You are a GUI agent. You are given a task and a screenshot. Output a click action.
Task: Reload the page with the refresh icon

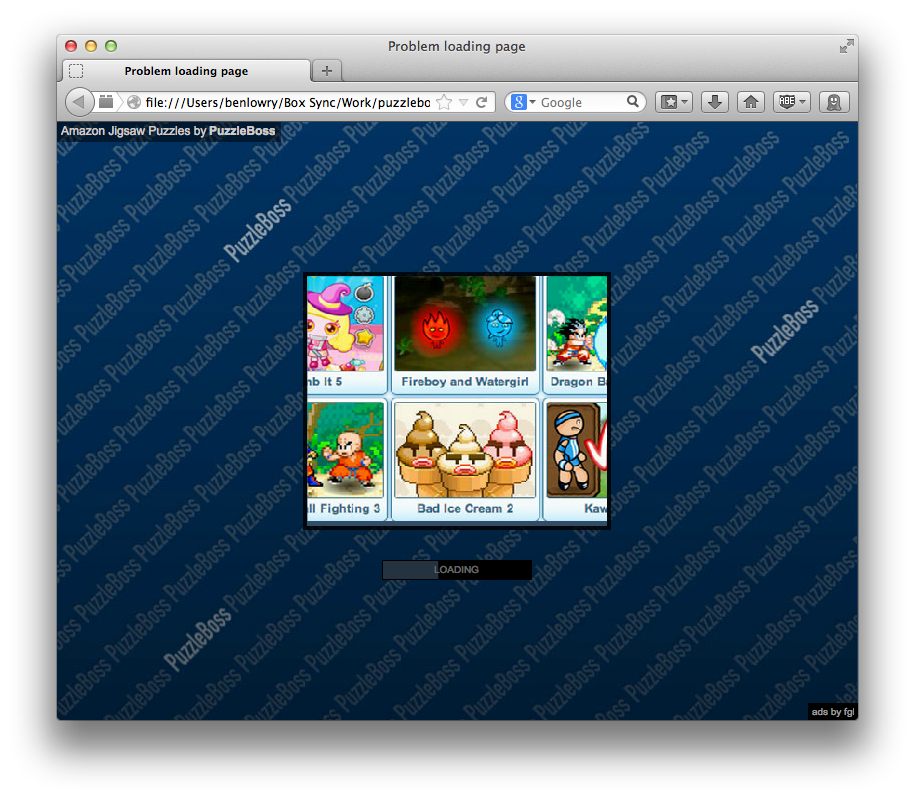click(x=481, y=102)
